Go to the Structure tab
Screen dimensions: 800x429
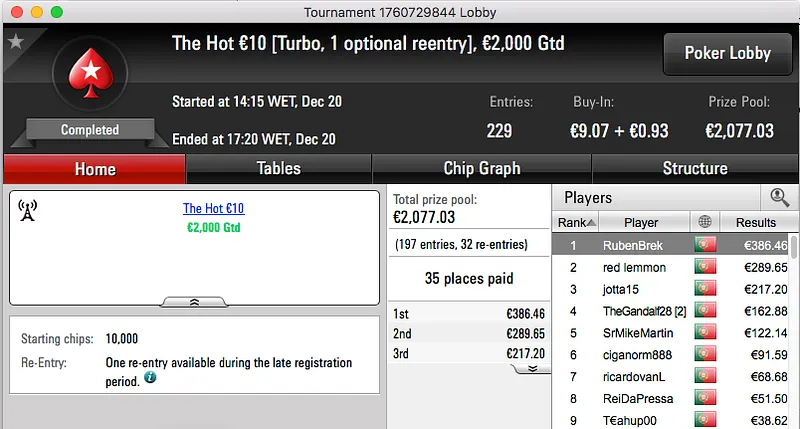click(695, 169)
